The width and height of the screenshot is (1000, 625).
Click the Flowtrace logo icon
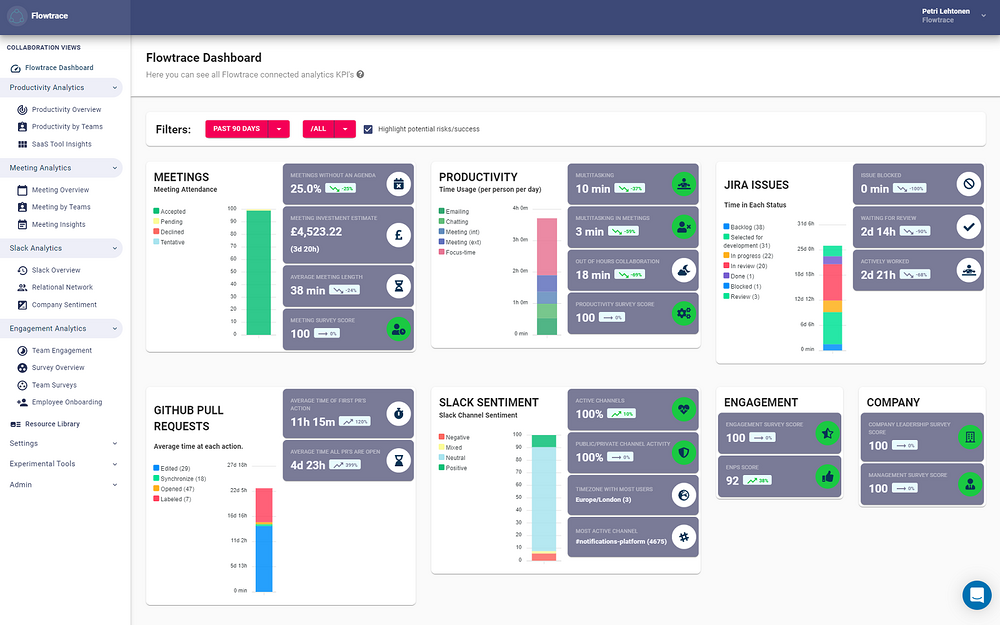(x=16, y=16)
